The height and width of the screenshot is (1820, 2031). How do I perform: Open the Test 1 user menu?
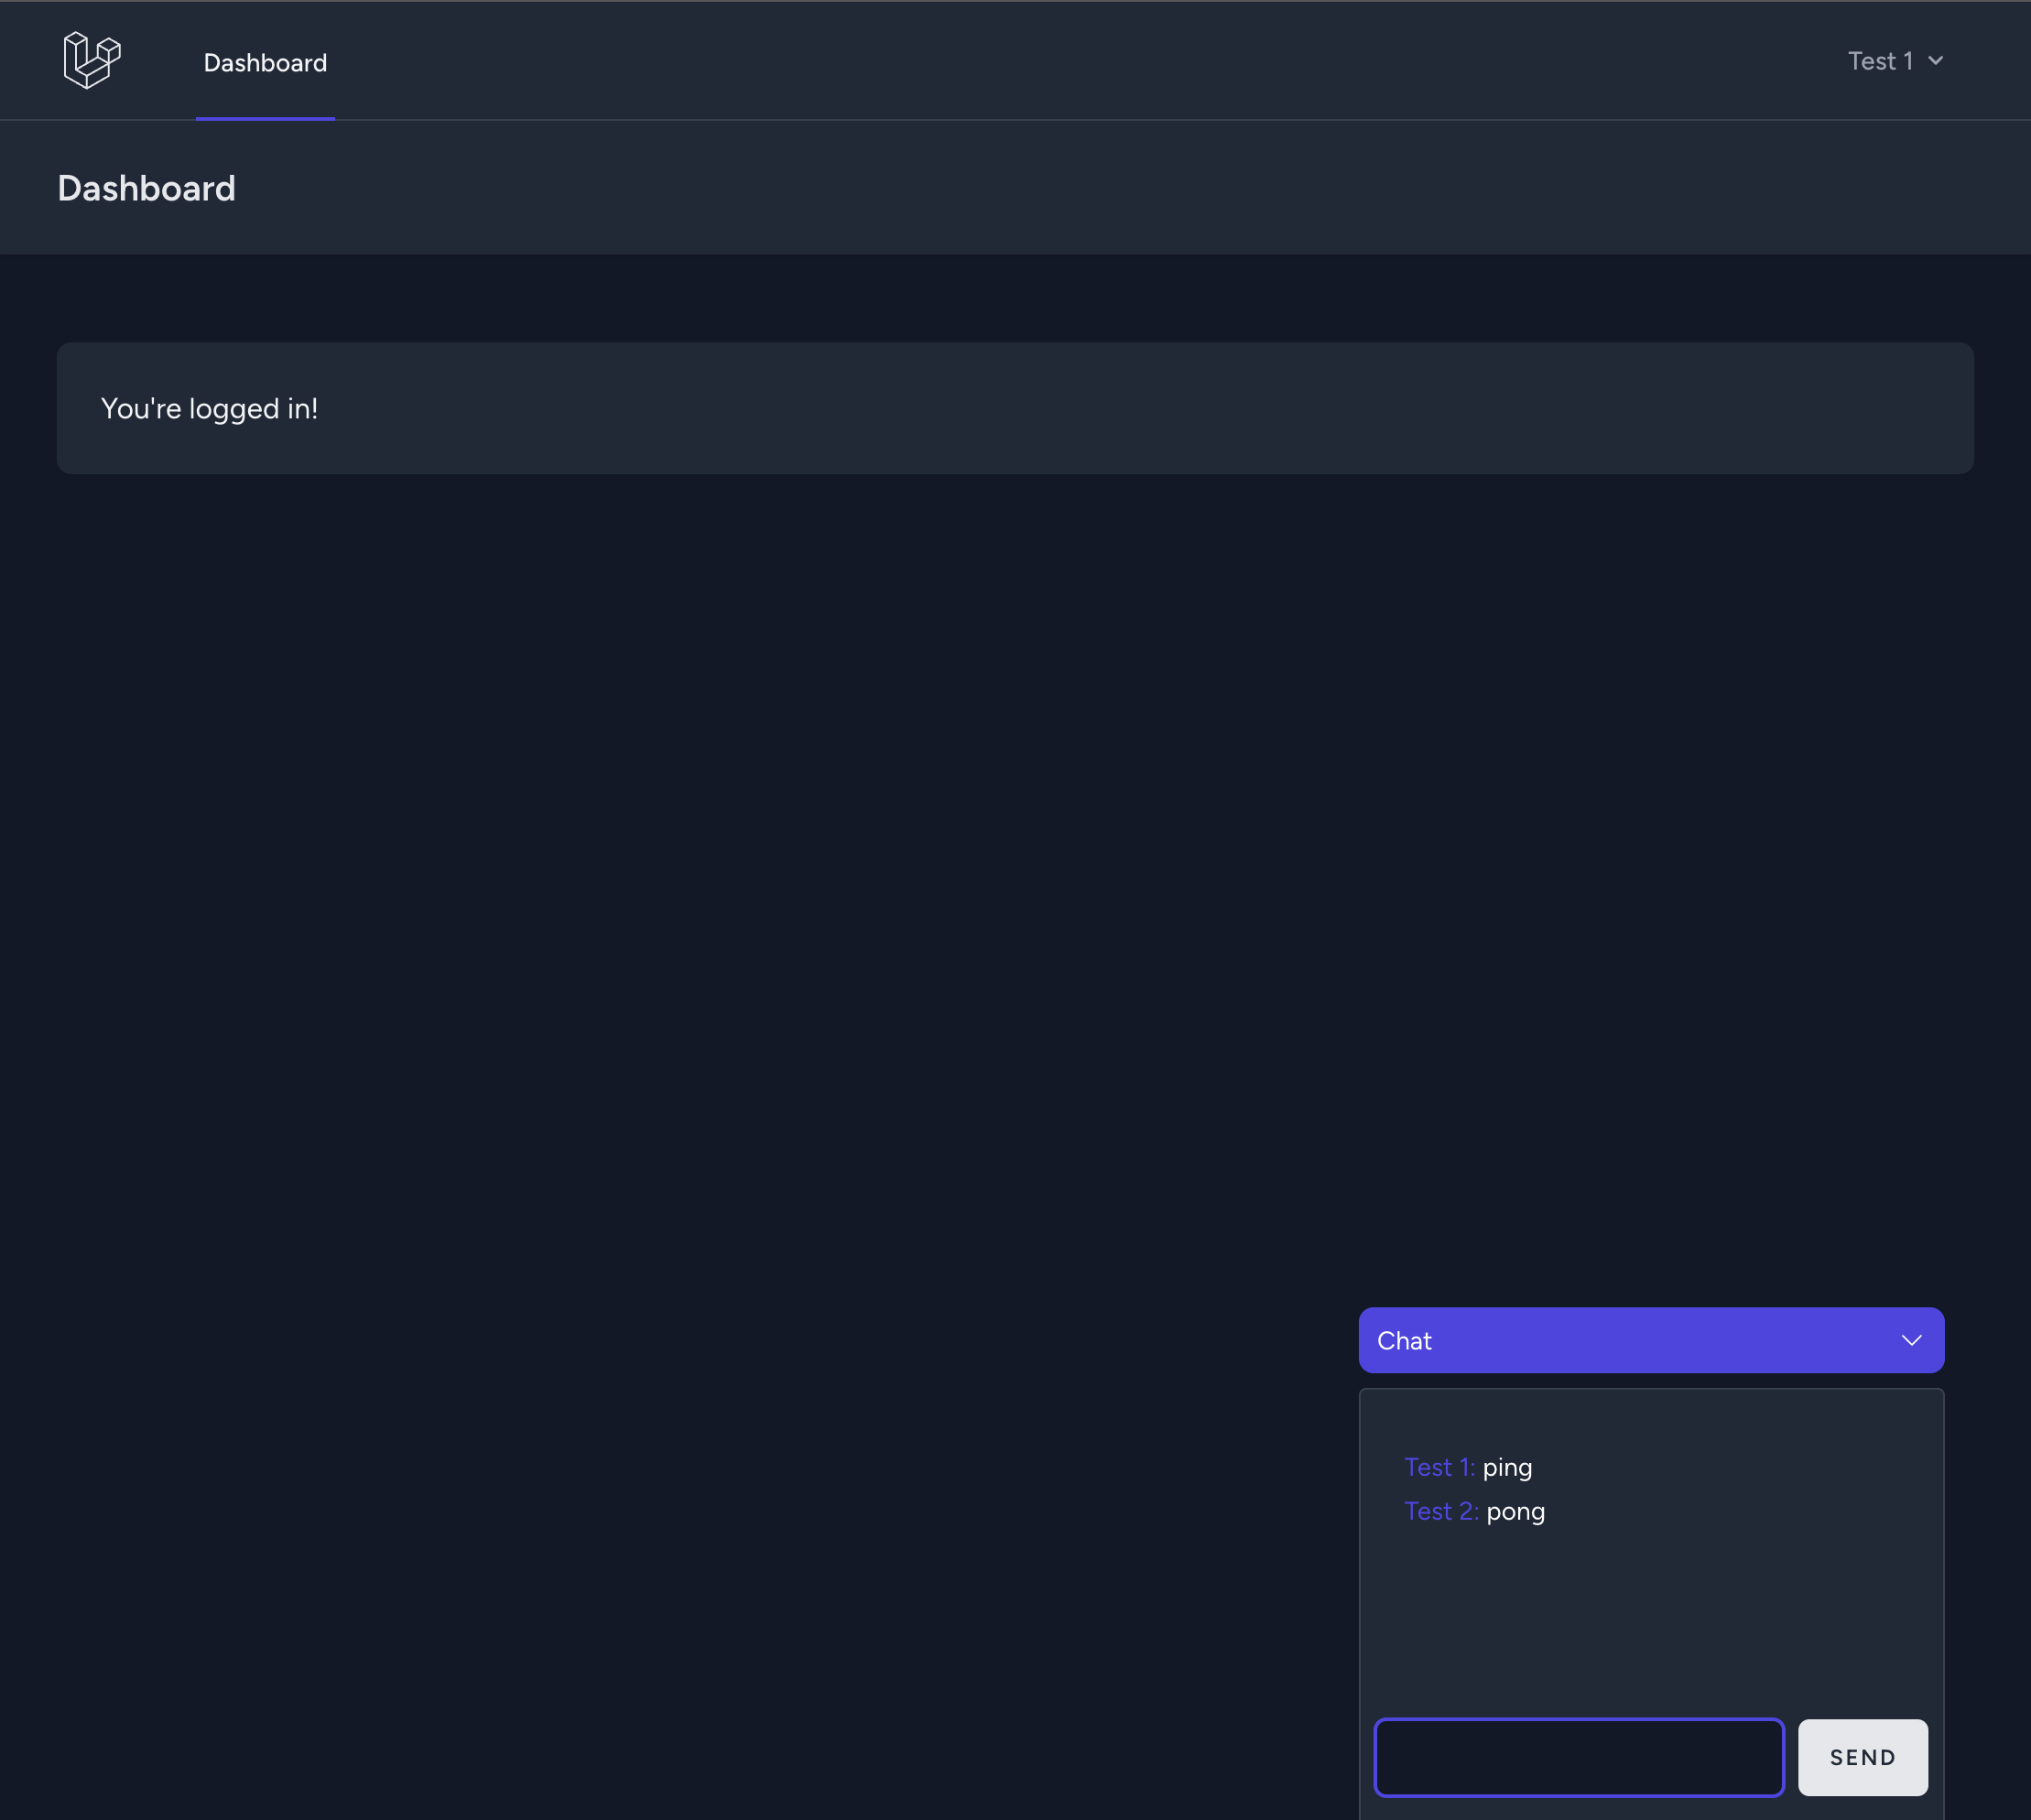1880,61
